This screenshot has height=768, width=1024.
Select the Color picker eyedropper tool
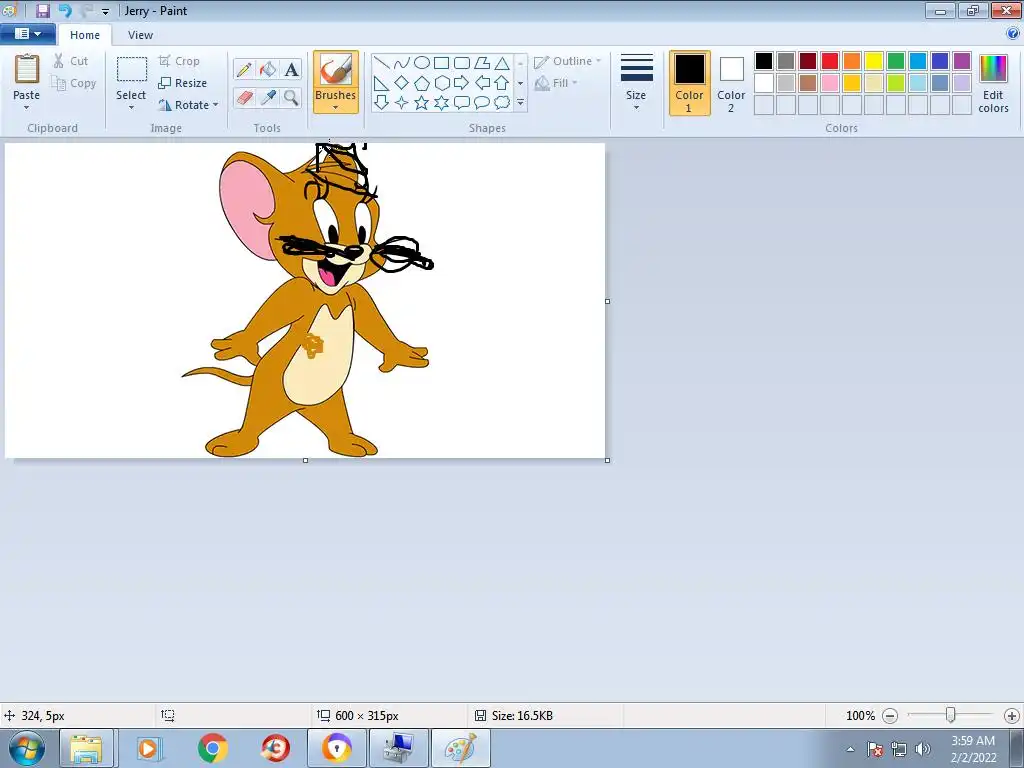click(268, 98)
